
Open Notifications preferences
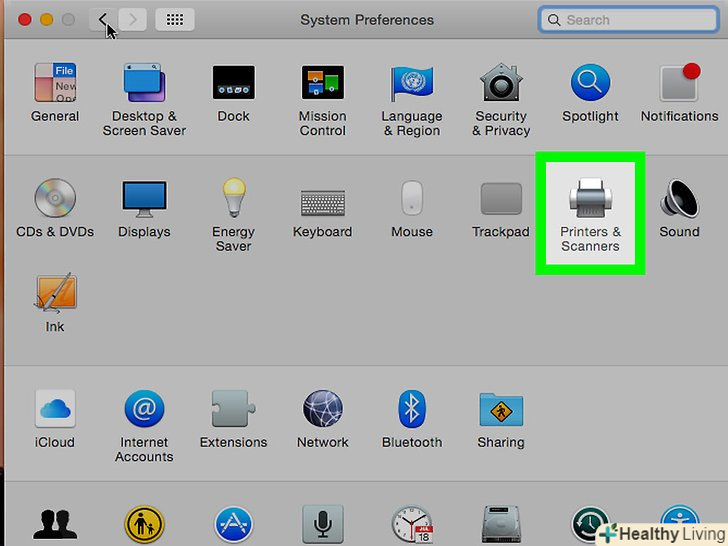pos(679,93)
